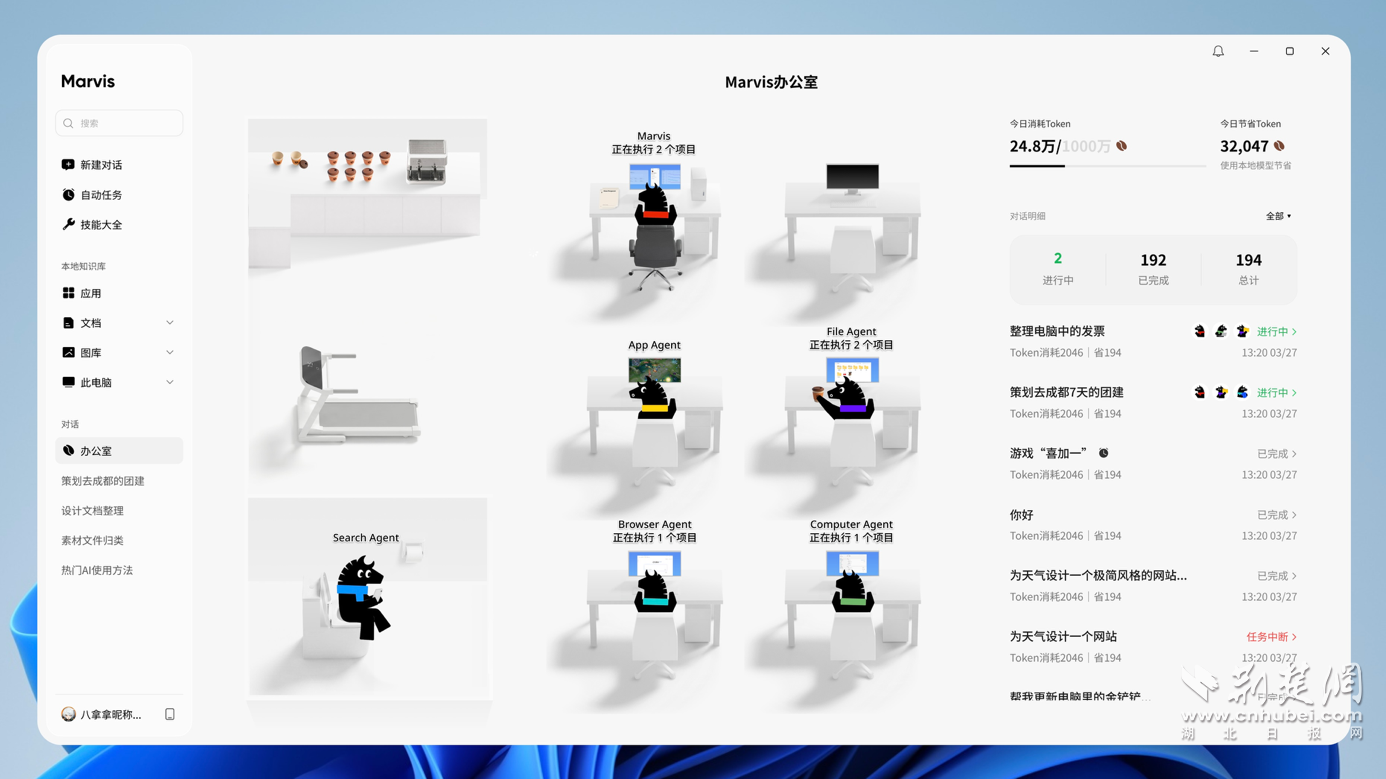Select the Search Agent character
1386x779 pixels.
361,597
